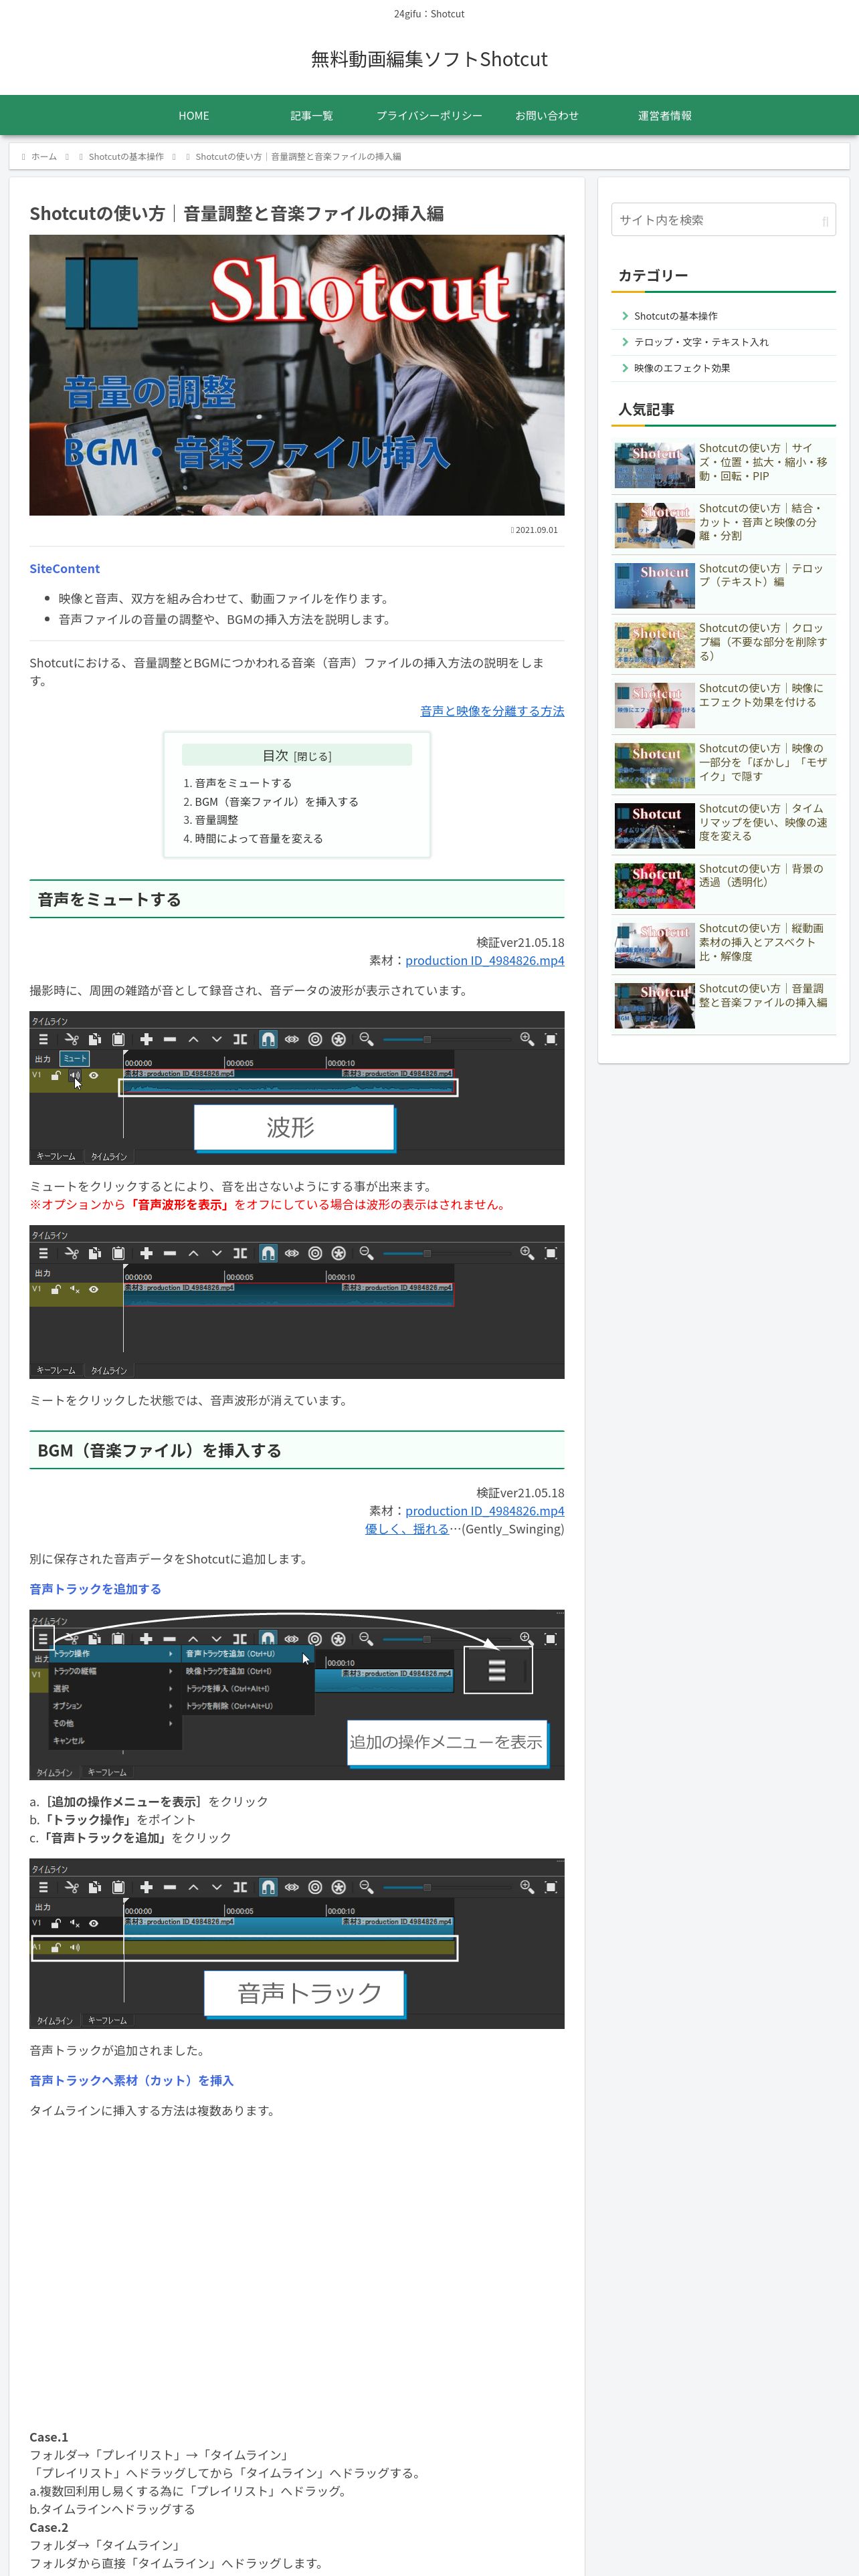859x2576 pixels.
Task: Click zoom-out magnifier in muted timeline screenshot
Action: click(x=366, y=1253)
